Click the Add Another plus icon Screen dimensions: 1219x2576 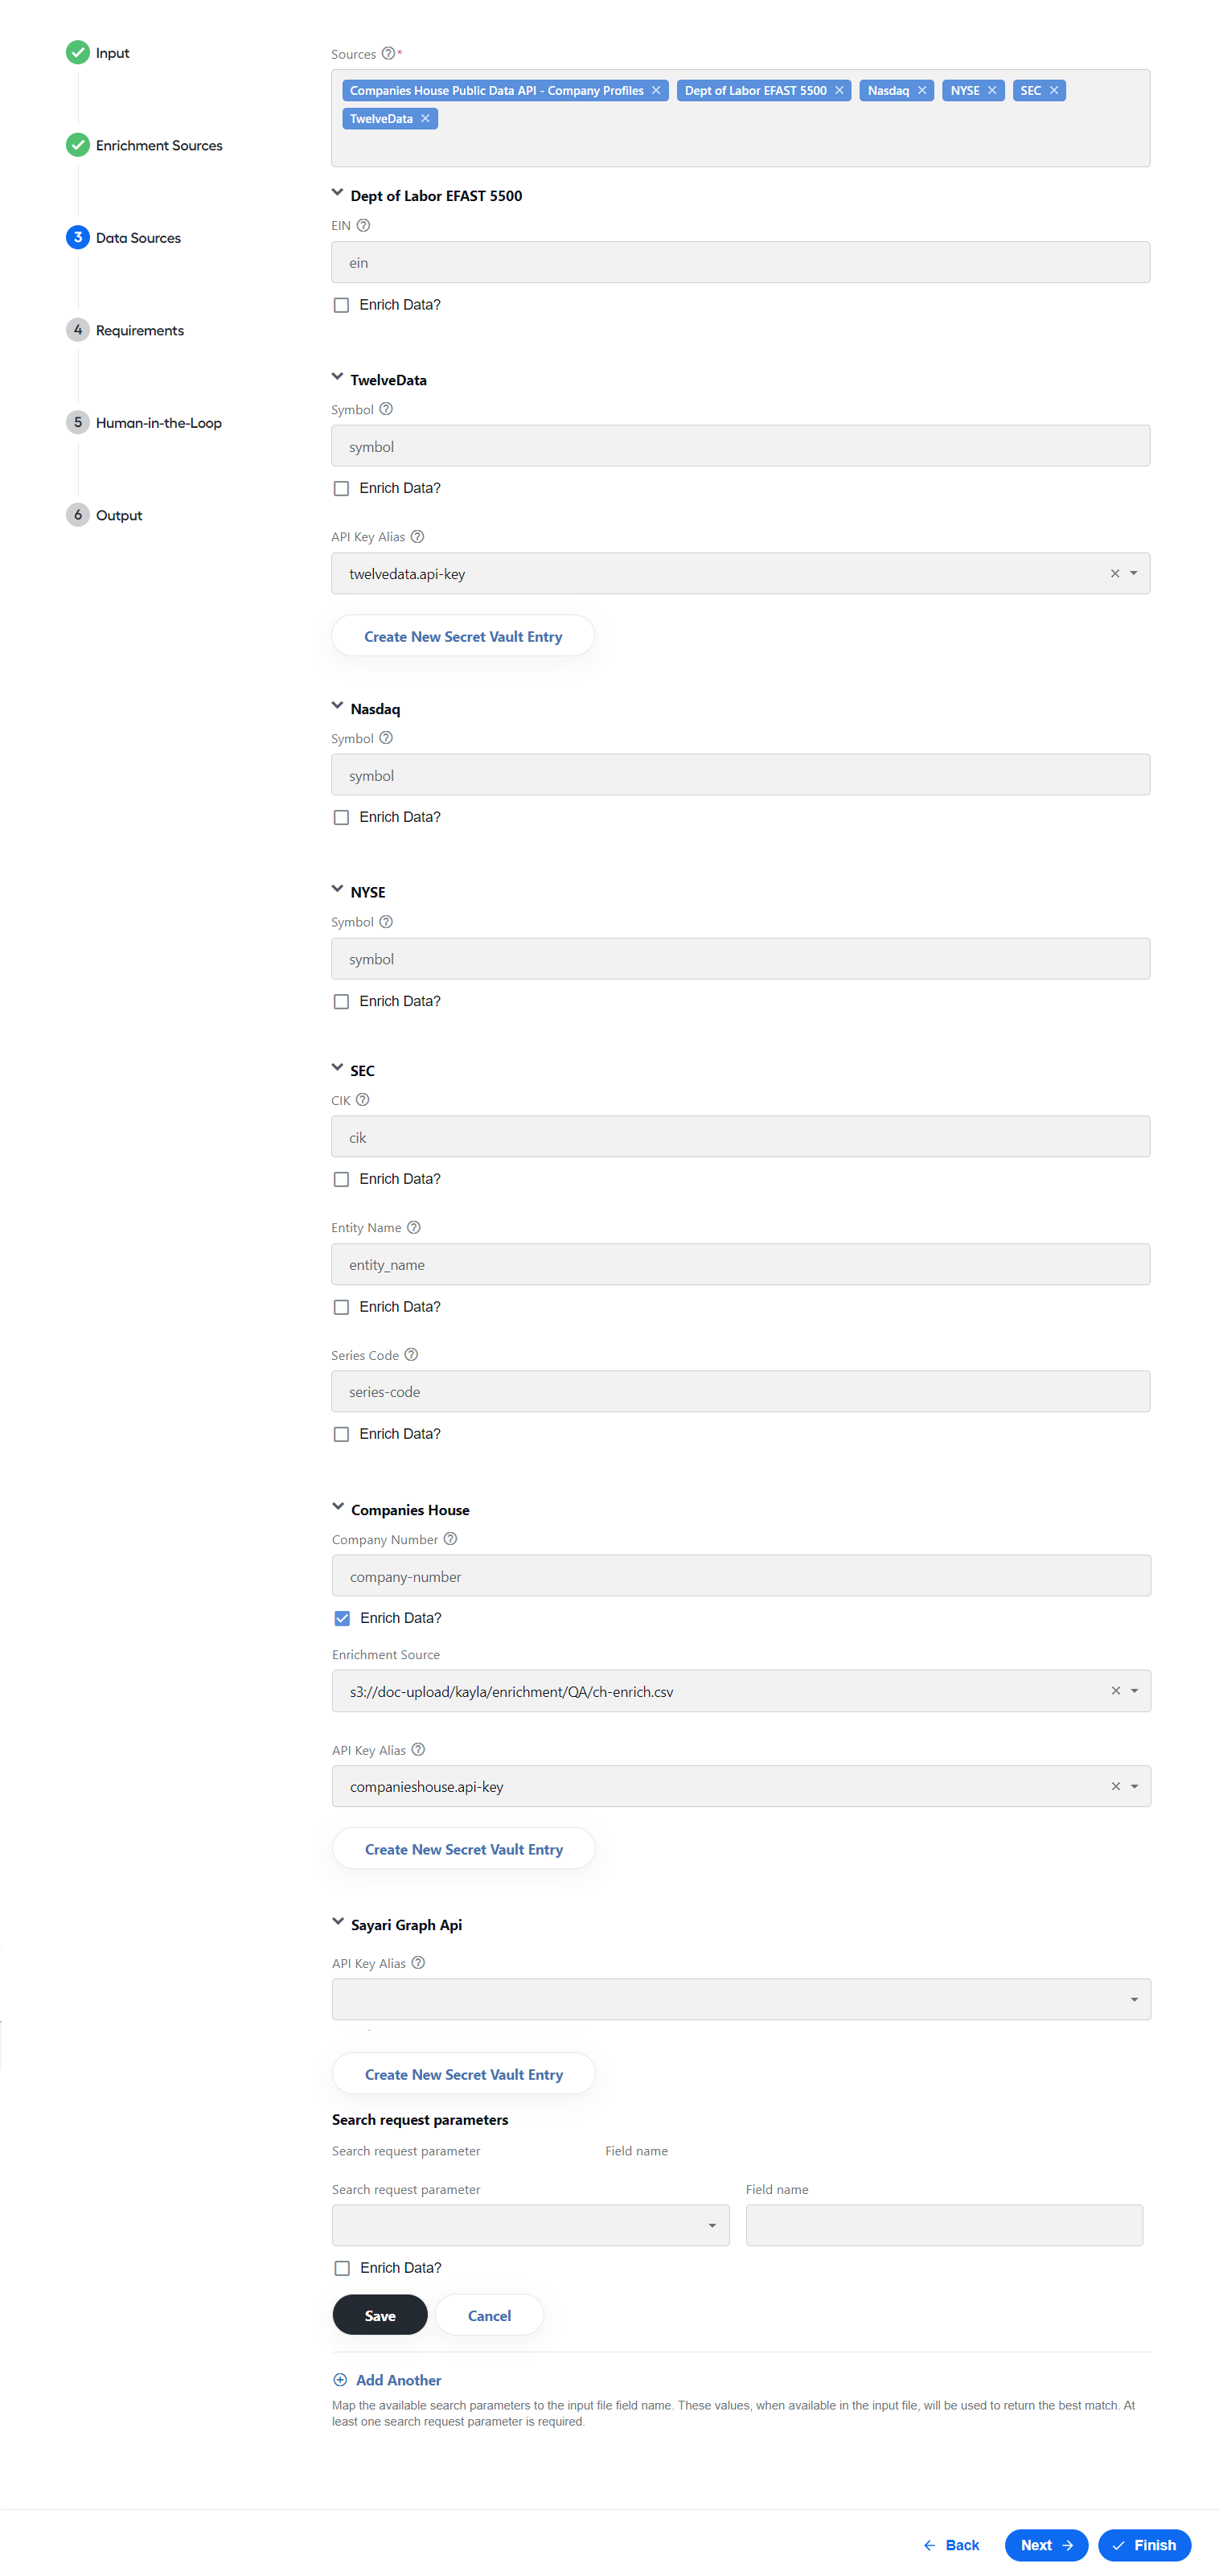point(340,2380)
